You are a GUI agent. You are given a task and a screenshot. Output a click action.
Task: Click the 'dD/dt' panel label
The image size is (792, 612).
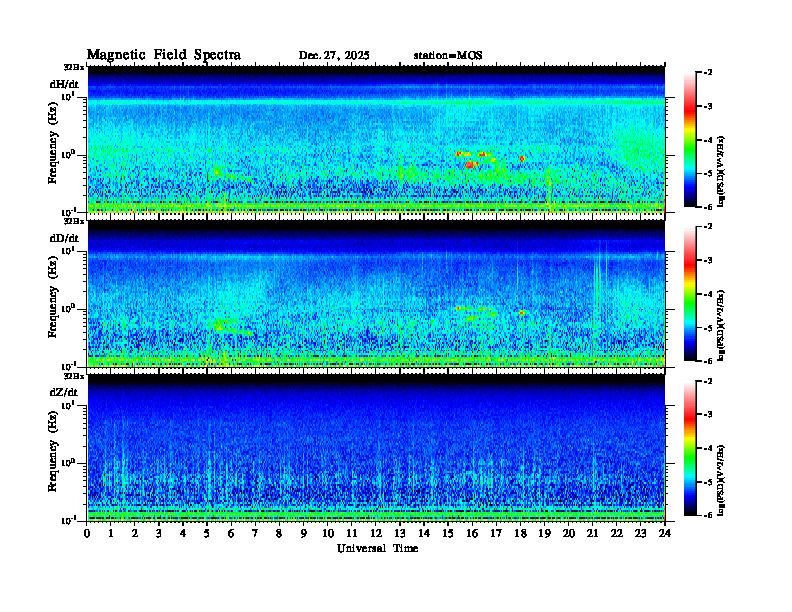click(64, 238)
